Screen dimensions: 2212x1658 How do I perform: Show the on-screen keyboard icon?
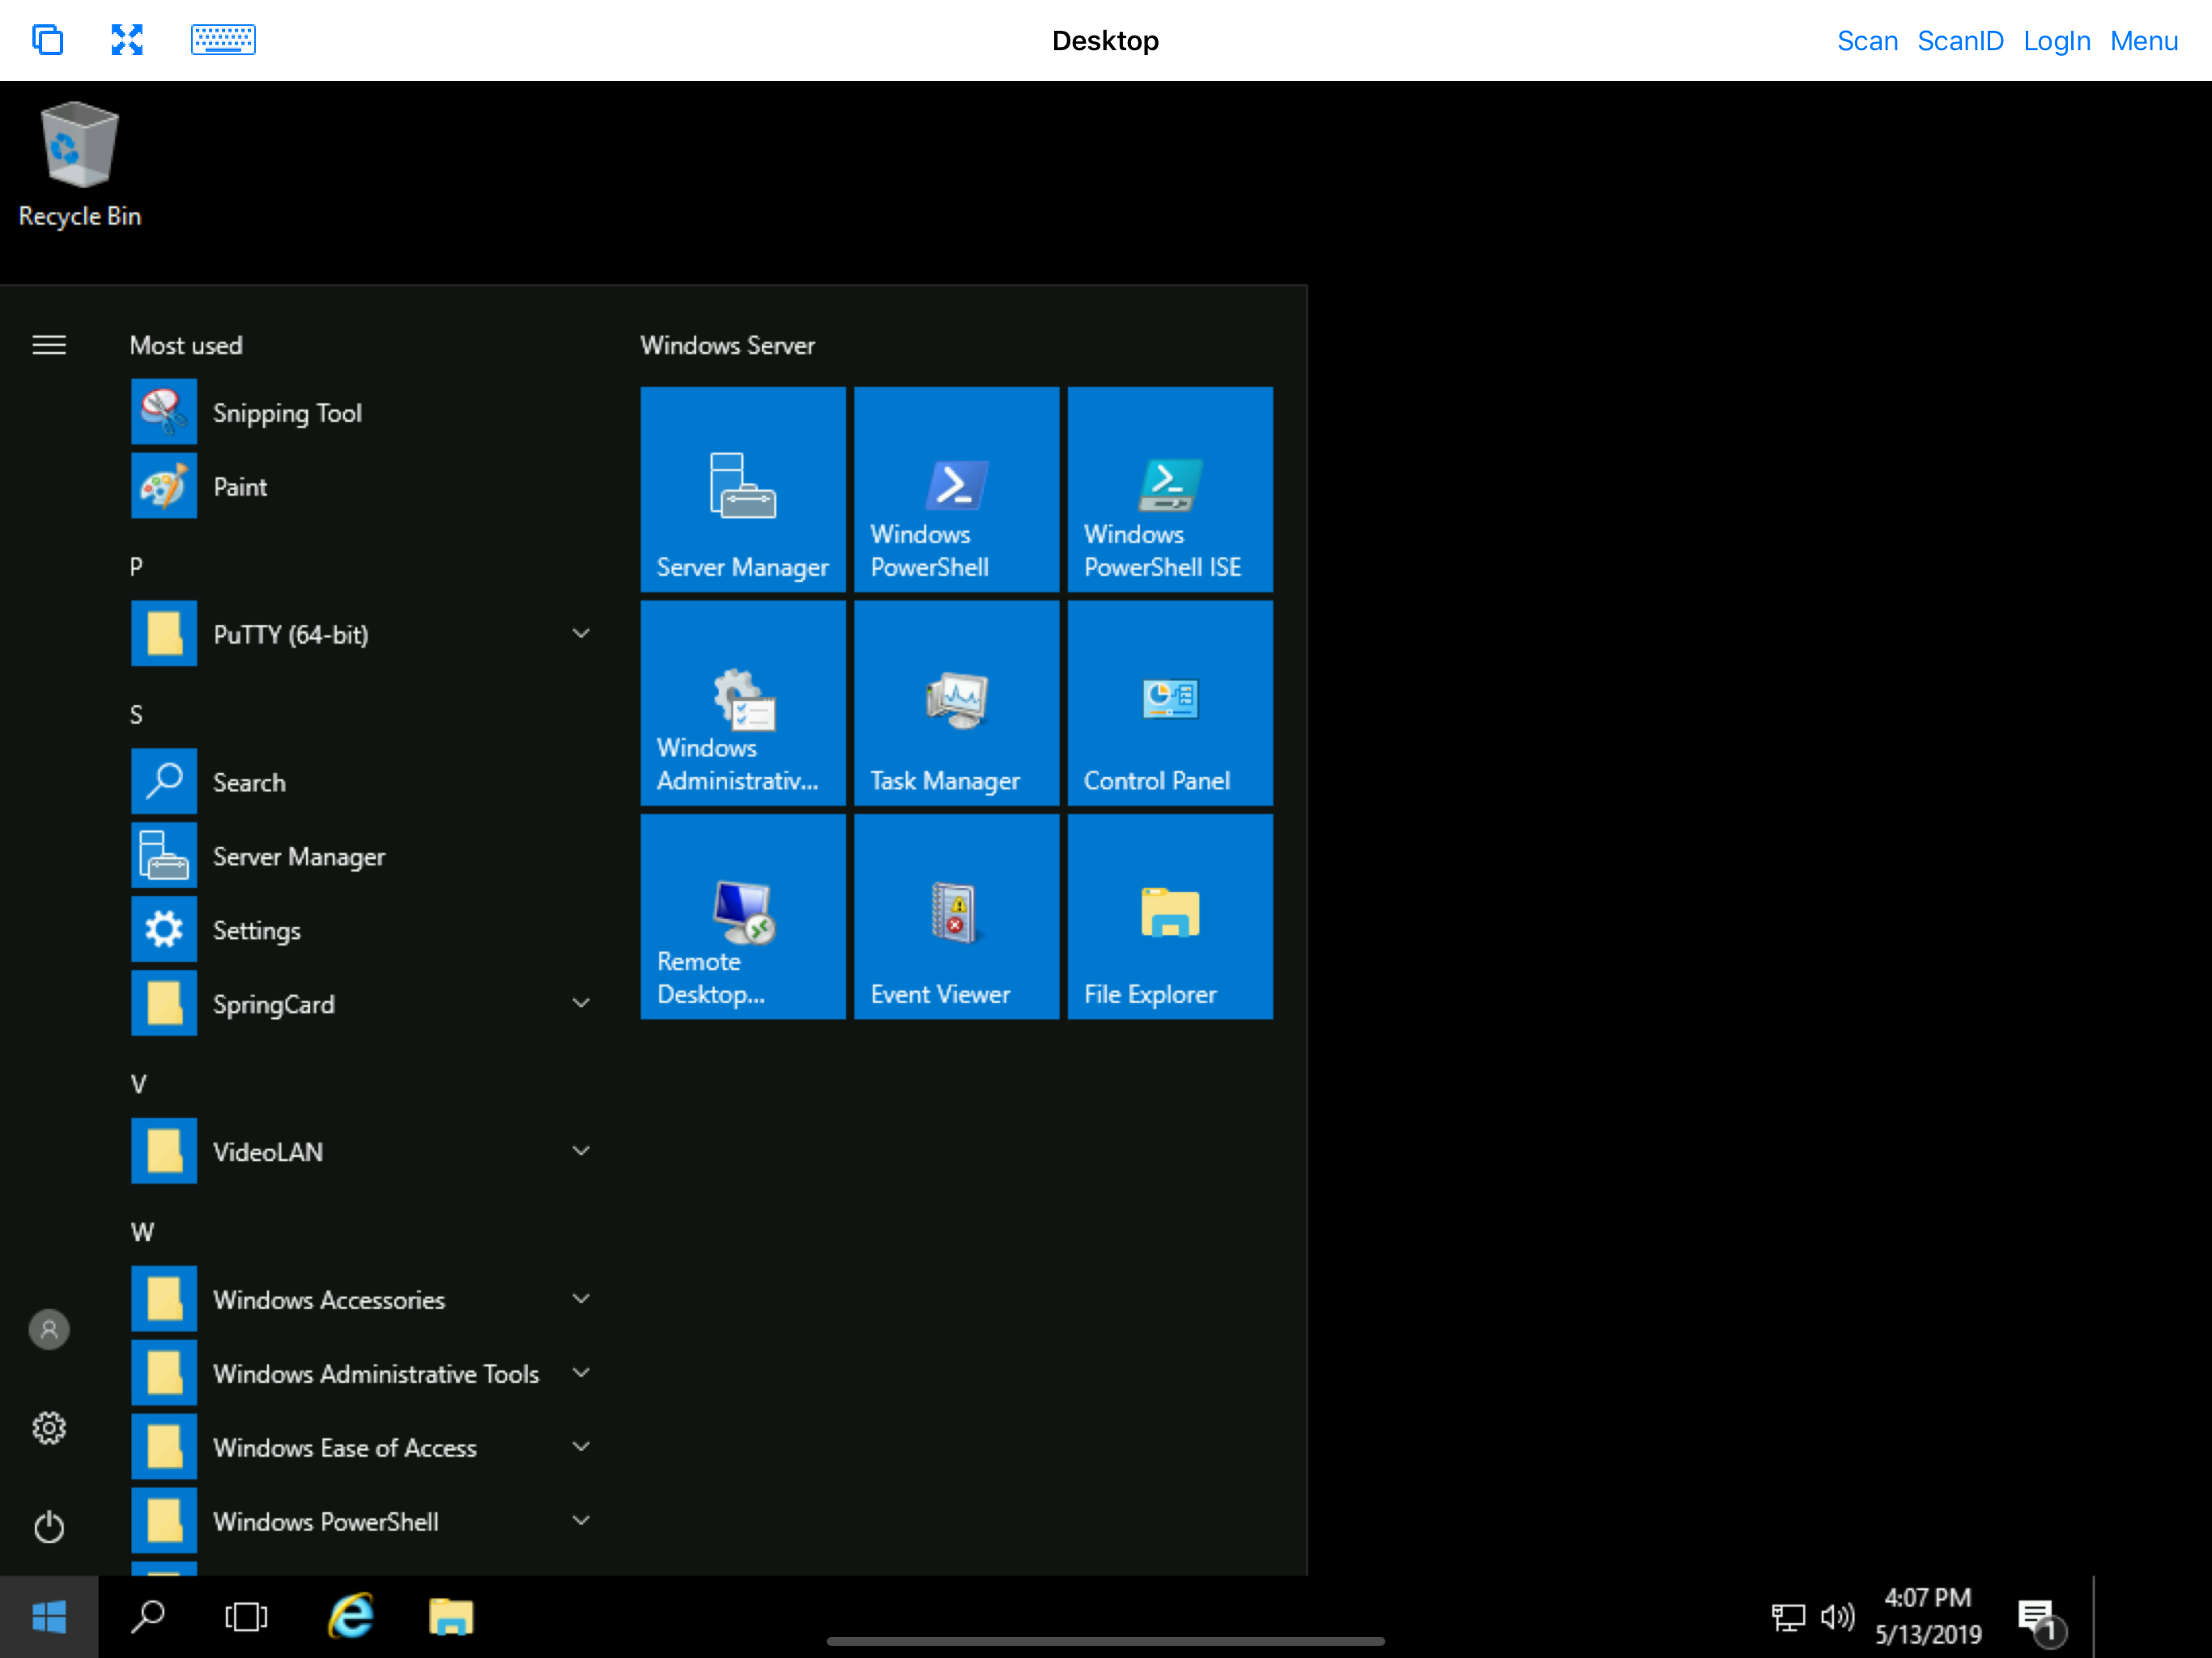223,40
